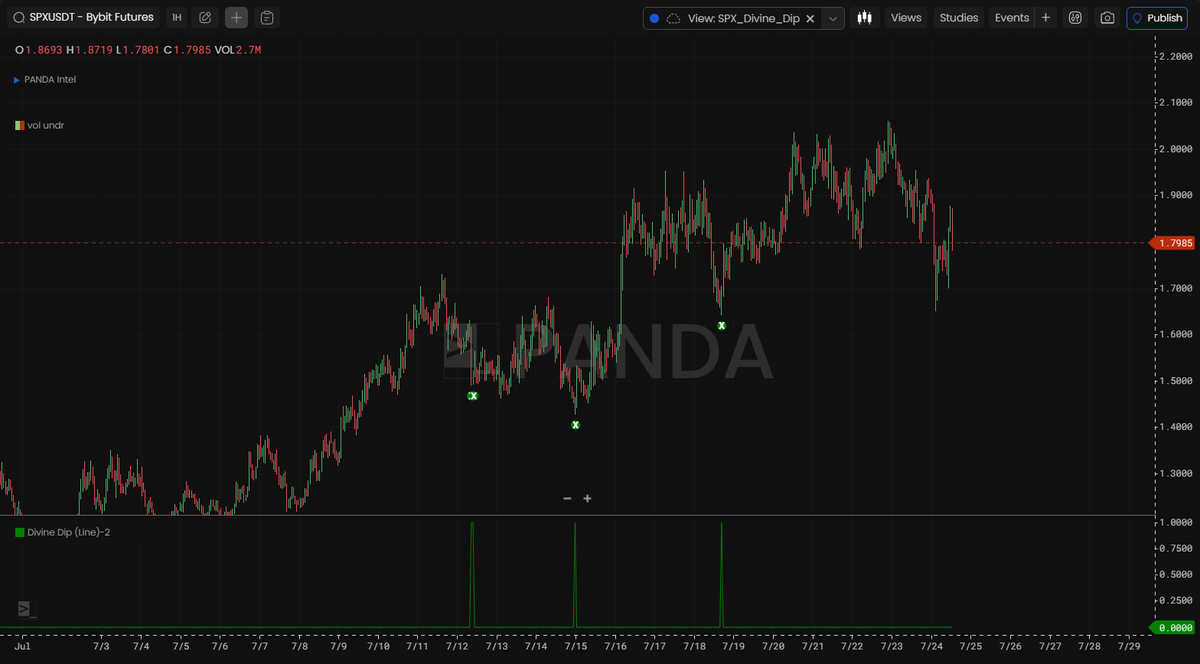Select the Divine Dip (Line)-2 label
1200x664 pixels.
click(x=69, y=532)
